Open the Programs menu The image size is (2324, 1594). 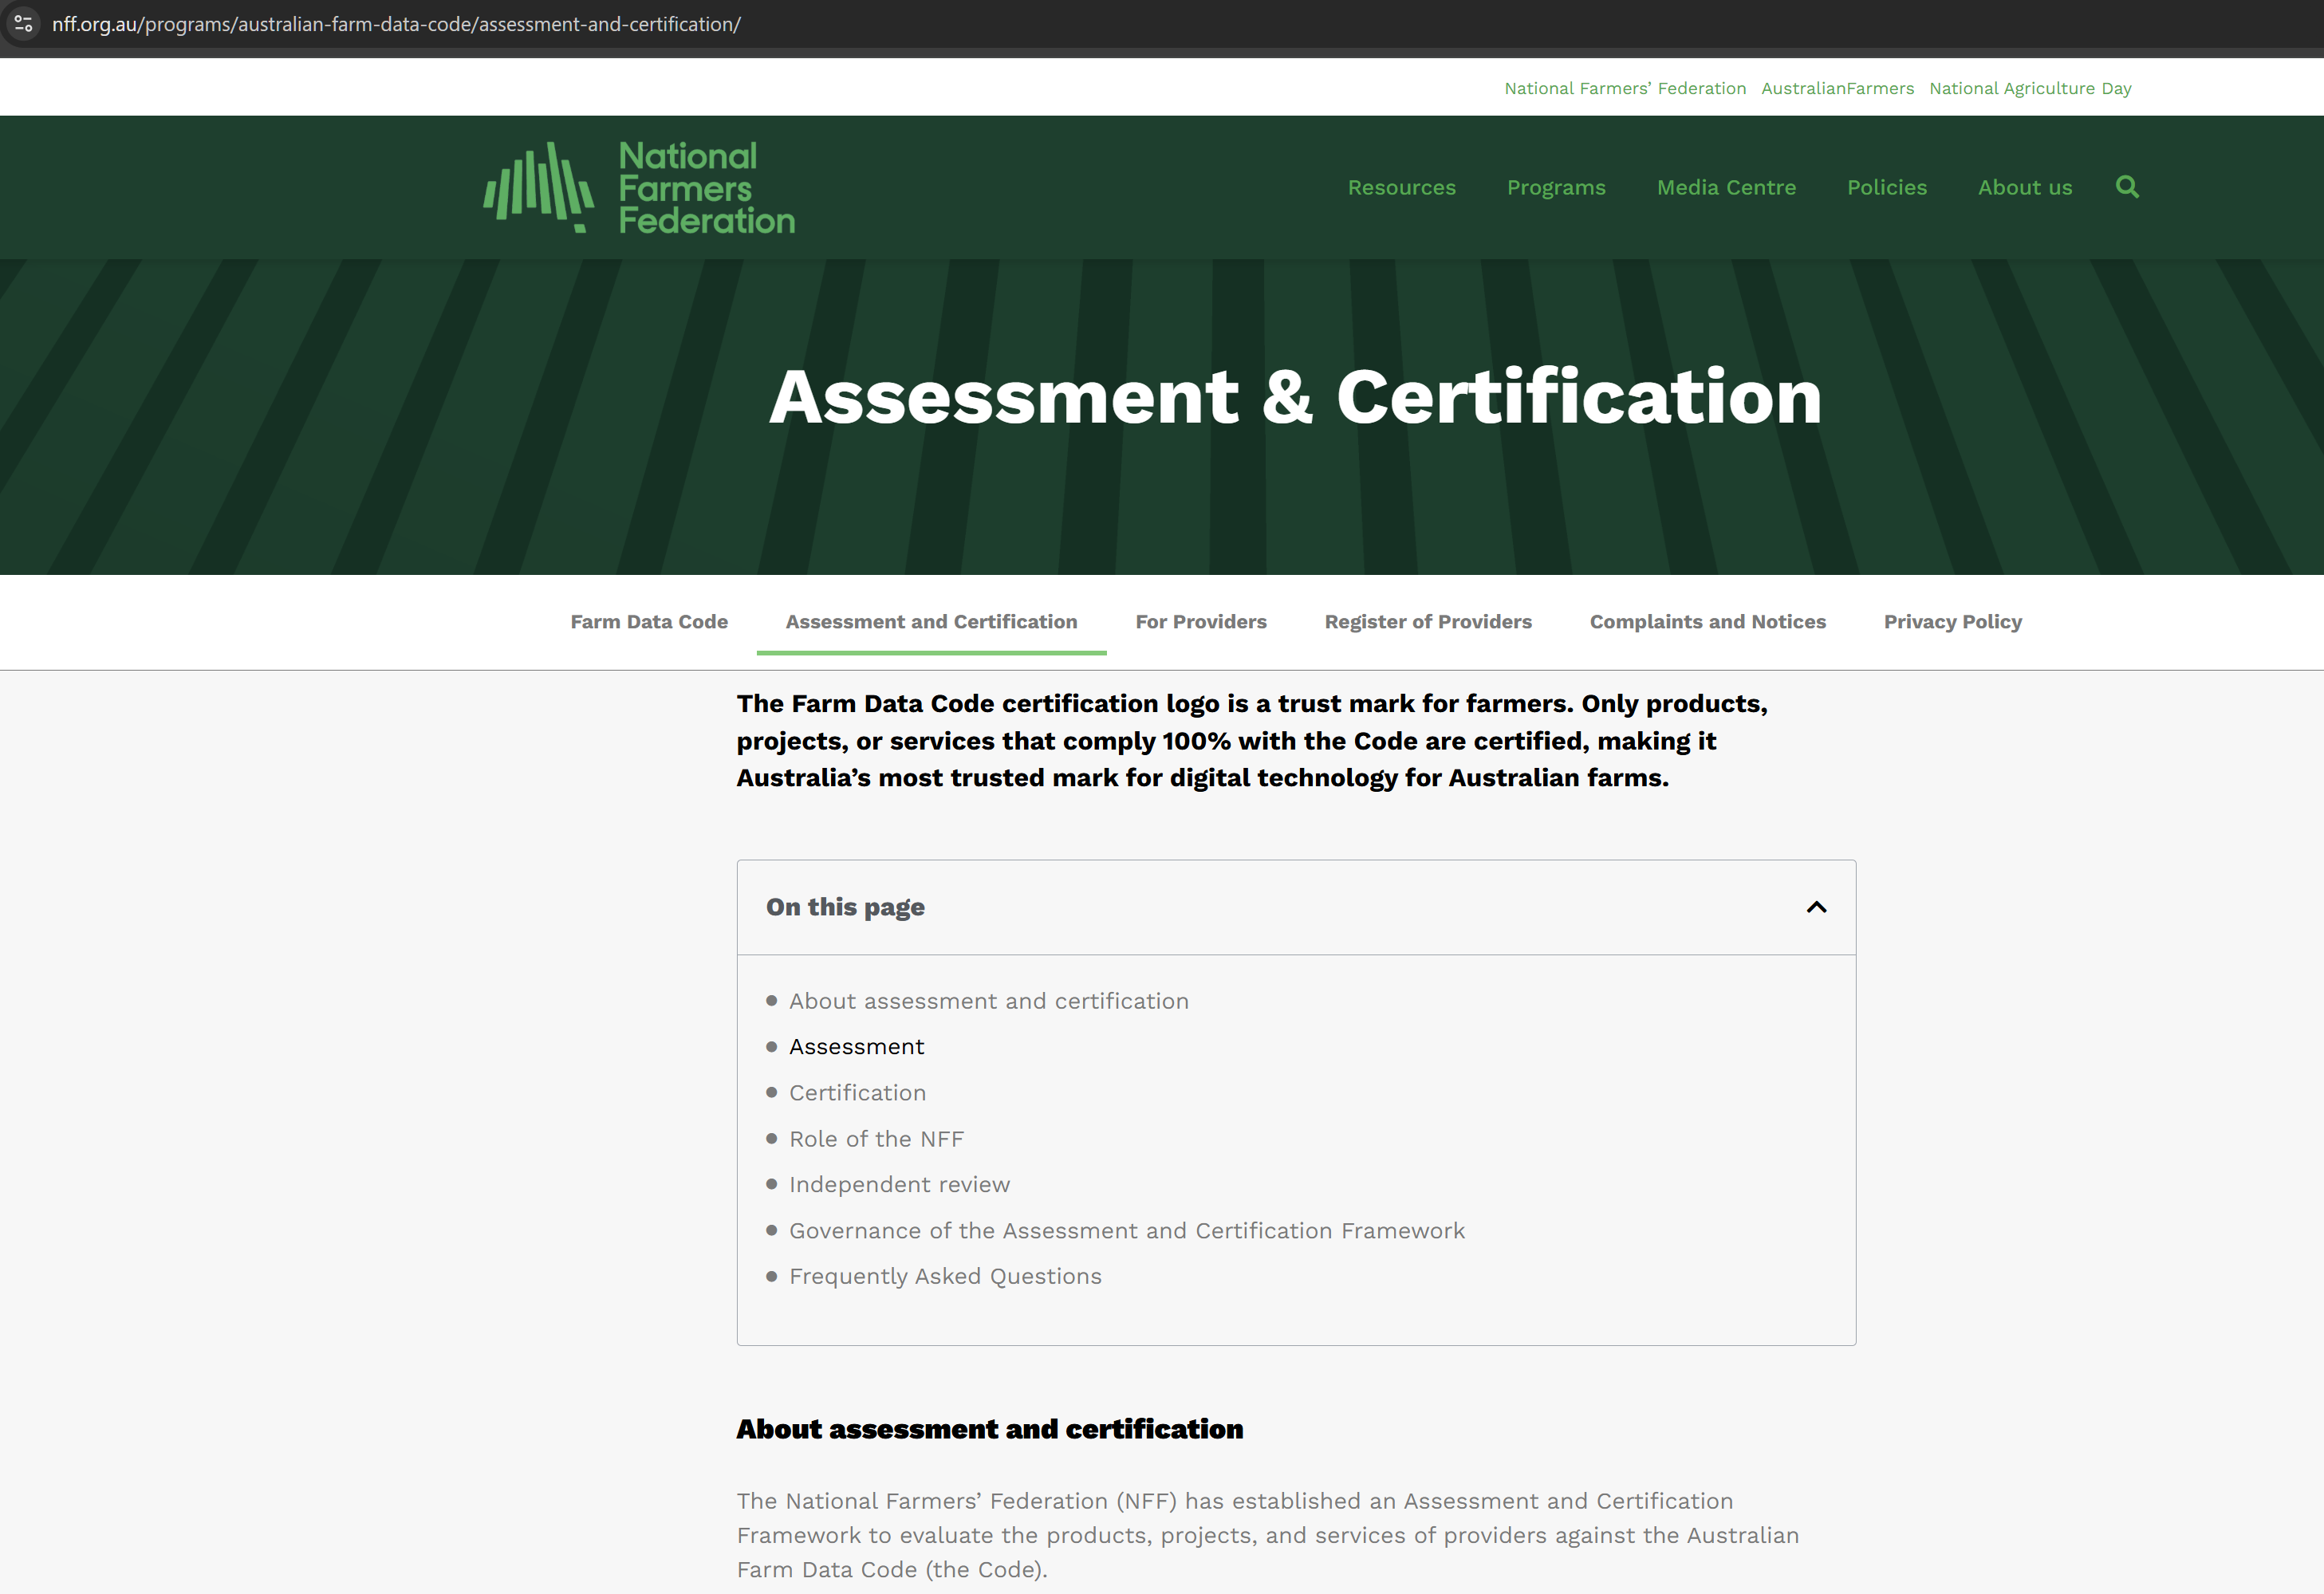1556,187
